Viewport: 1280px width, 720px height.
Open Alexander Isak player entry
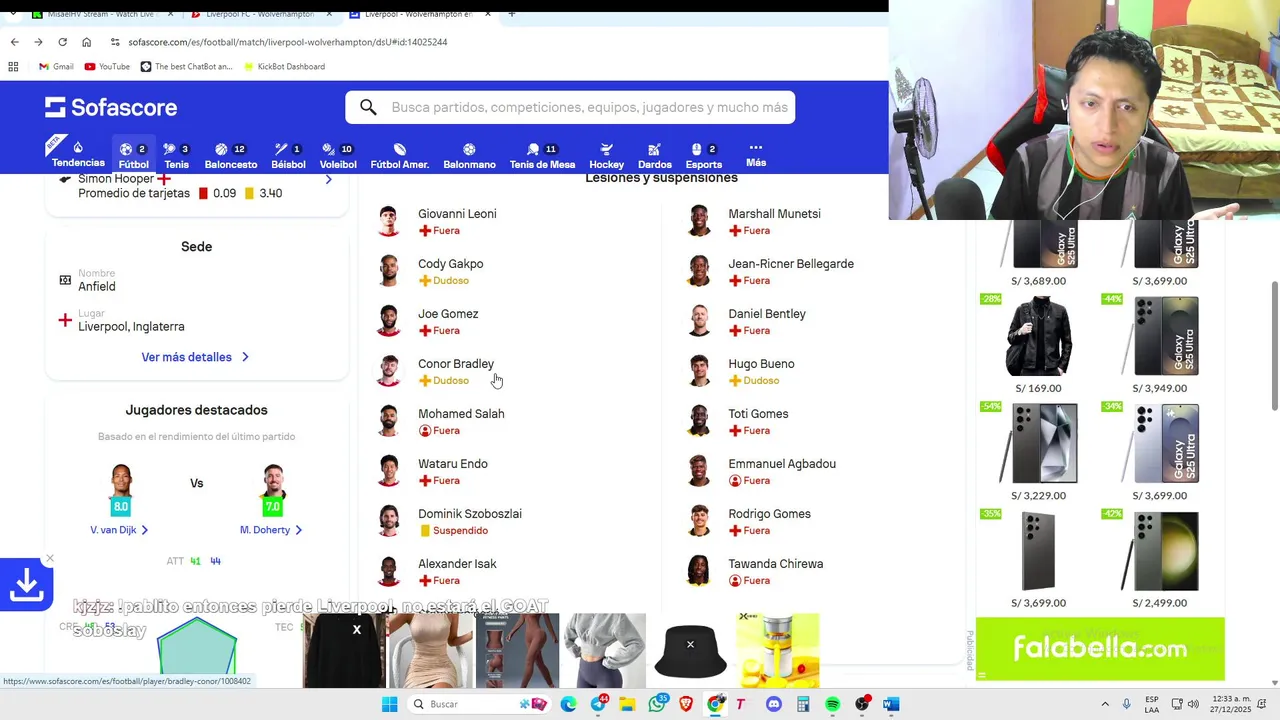pyautogui.click(x=457, y=564)
